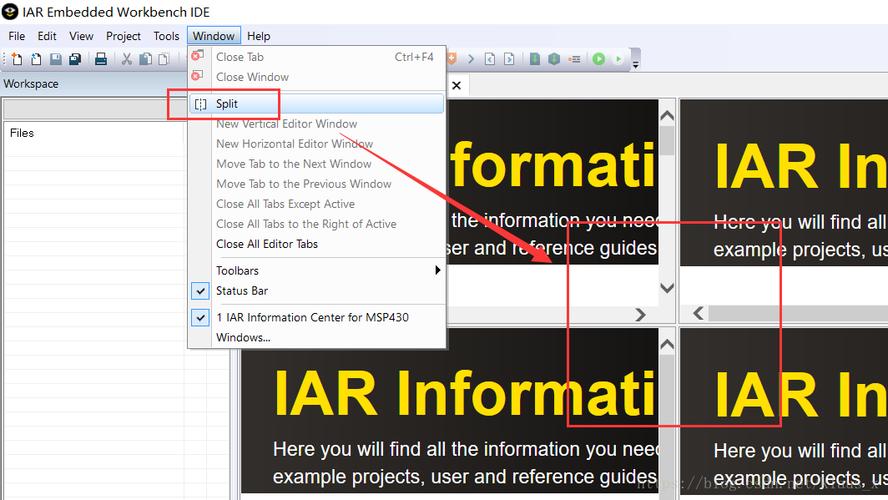This screenshot has width=888, height=500.
Task: Click the Paste toolbar icon
Action: [164, 59]
